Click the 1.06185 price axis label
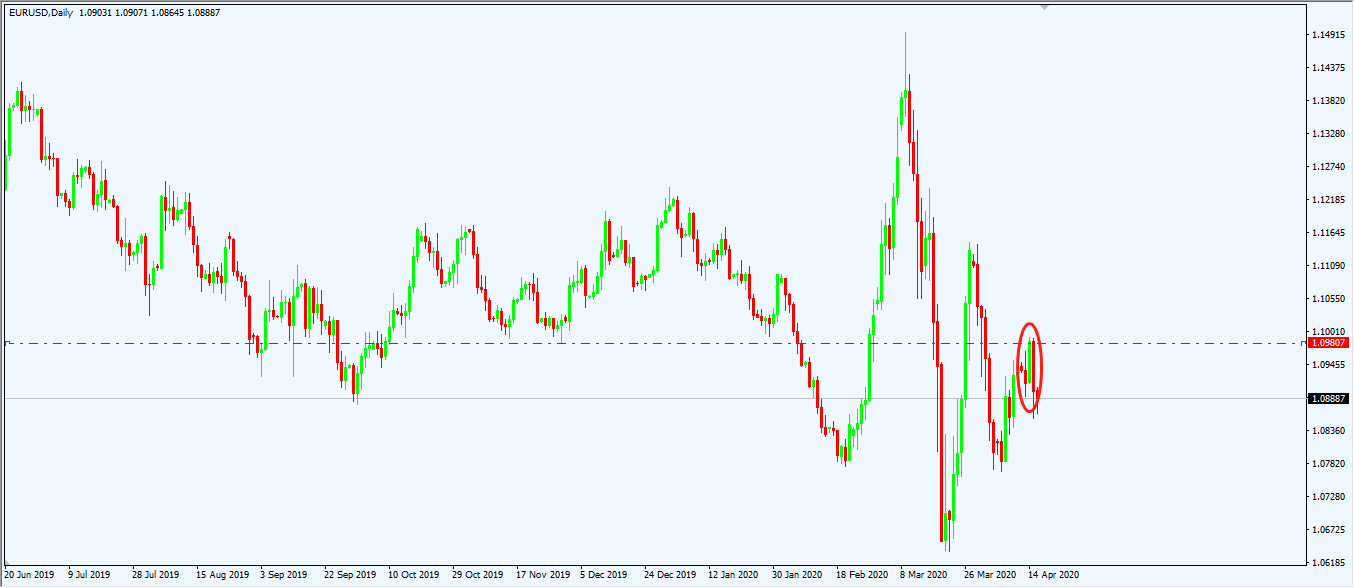The image size is (1354, 588). tap(1327, 563)
